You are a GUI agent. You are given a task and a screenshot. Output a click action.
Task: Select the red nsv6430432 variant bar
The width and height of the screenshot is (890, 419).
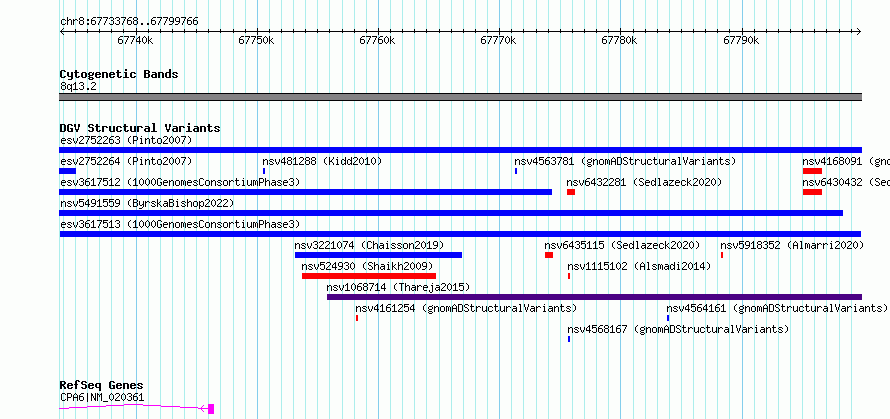point(812,192)
